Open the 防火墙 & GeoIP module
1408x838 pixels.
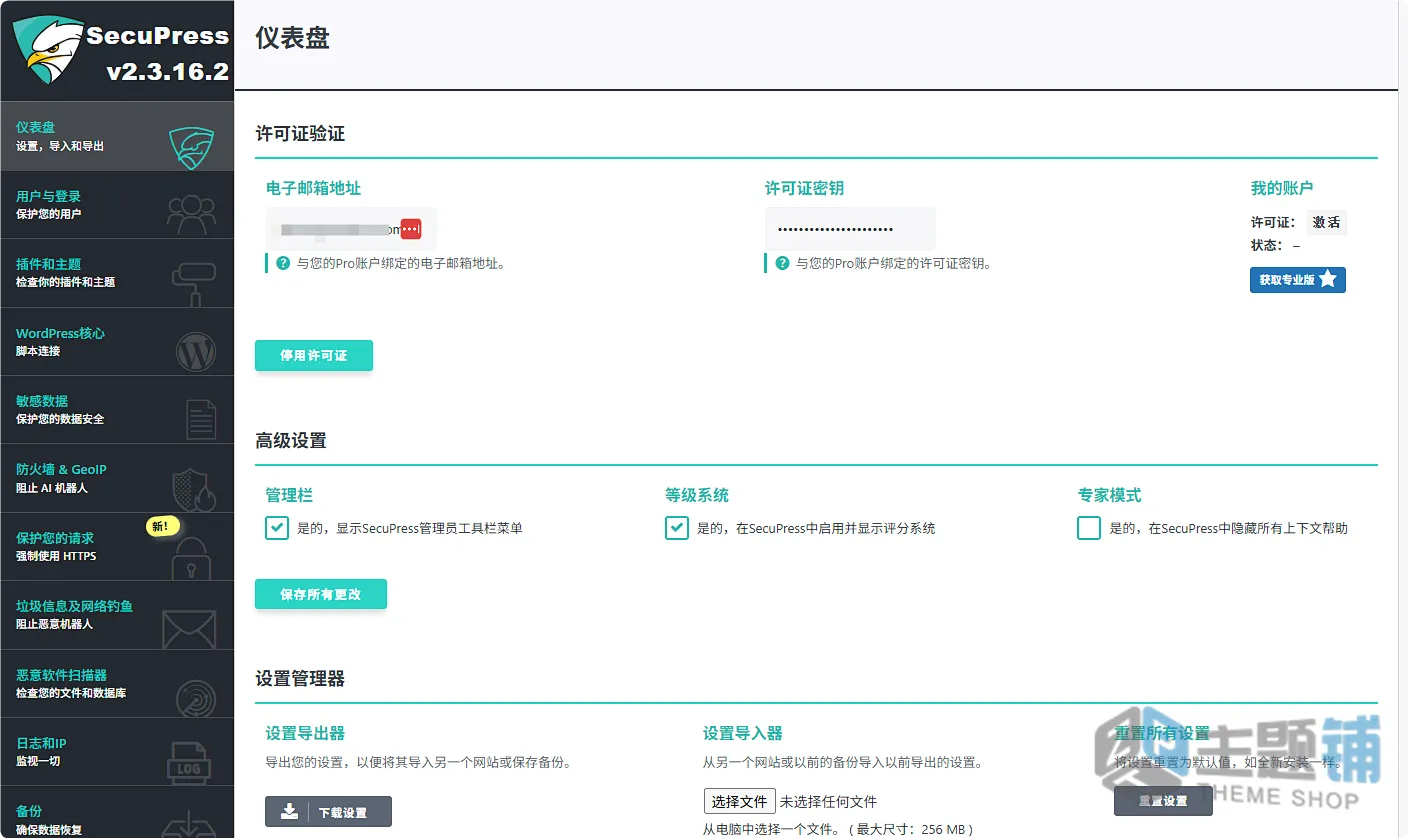point(117,478)
